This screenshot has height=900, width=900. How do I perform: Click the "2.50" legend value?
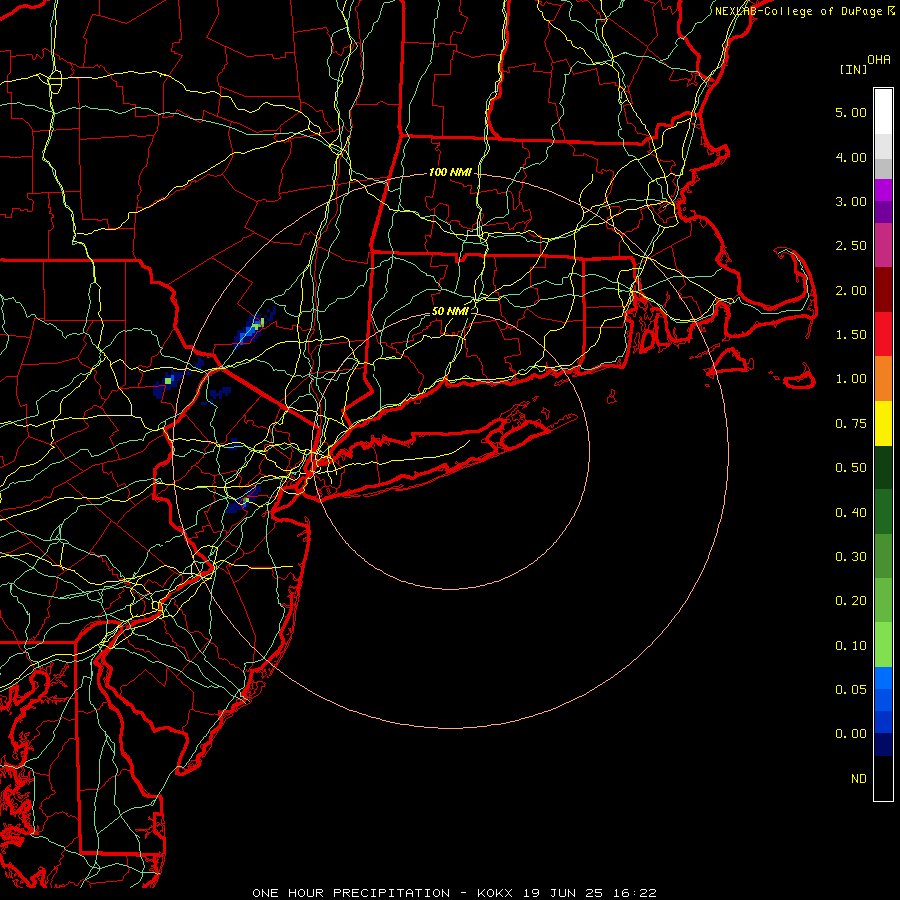pyautogui.click(x=851, y=246)
